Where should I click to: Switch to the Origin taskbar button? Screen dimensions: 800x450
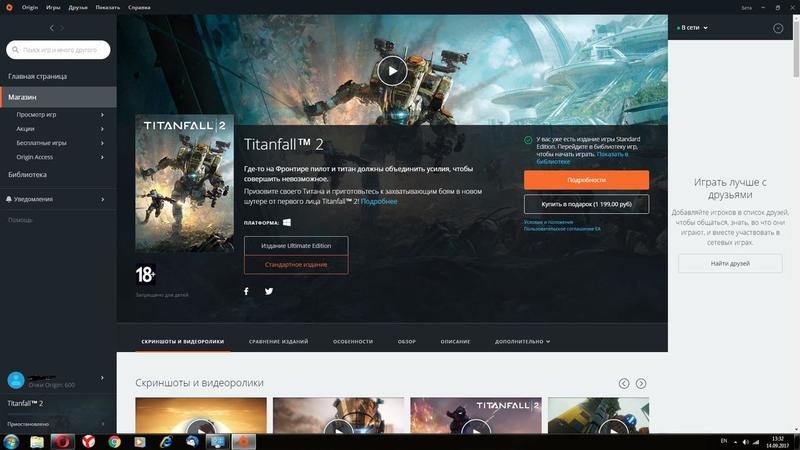tap(244, 442)
